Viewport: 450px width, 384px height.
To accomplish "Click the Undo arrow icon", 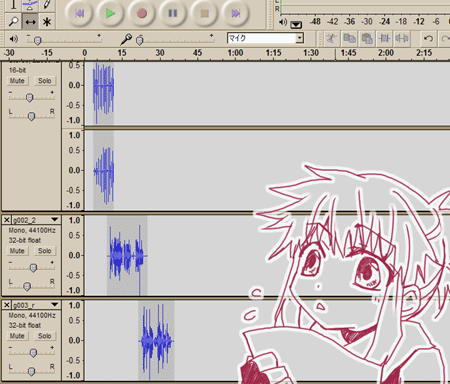I will click(428, 39).
